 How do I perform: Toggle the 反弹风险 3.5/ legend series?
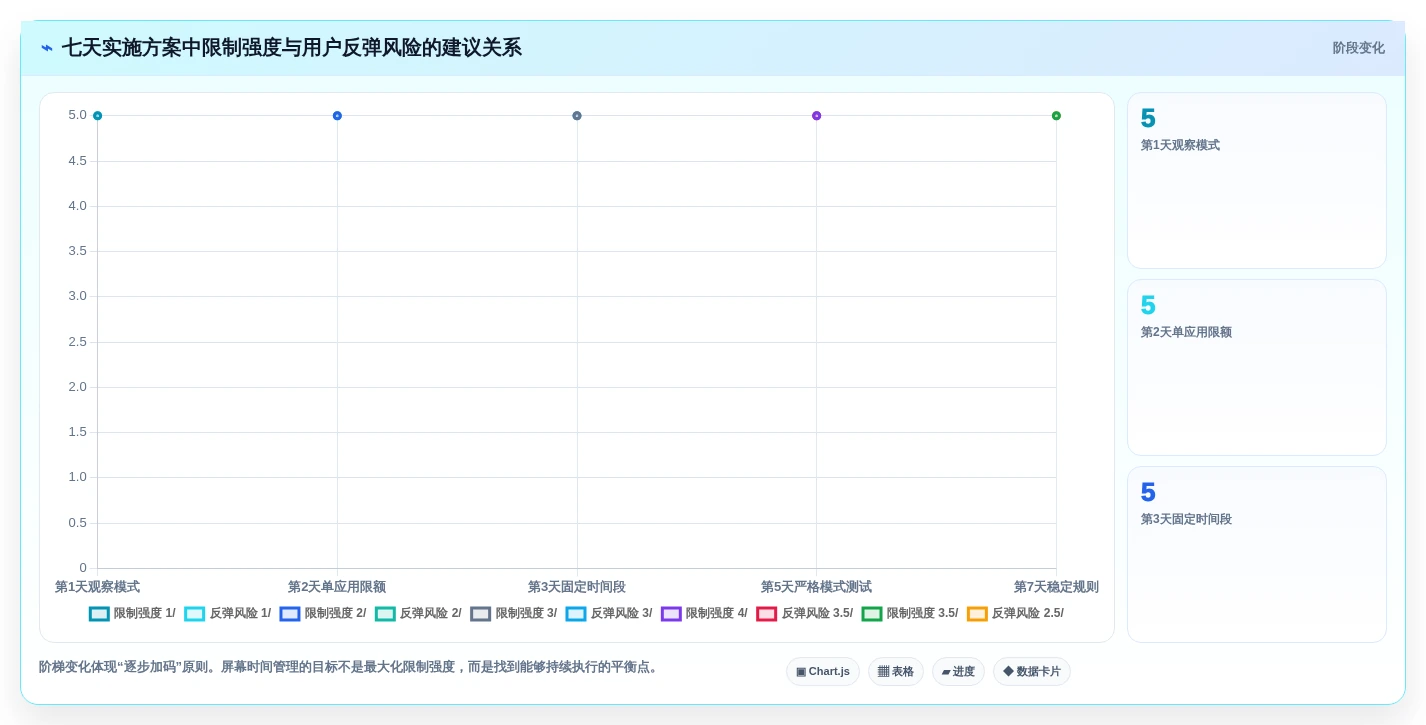pyautogui.click(x=805, y=614)
